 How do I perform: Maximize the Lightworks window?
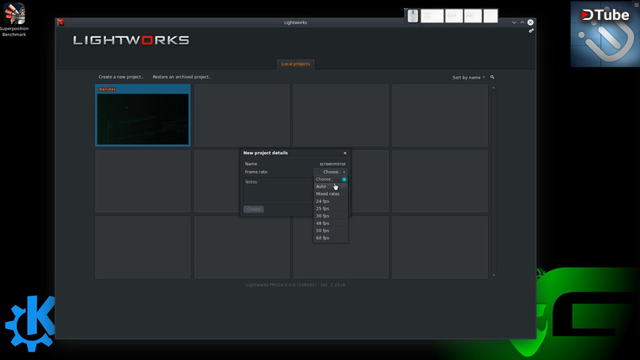[x=522, y=22]
